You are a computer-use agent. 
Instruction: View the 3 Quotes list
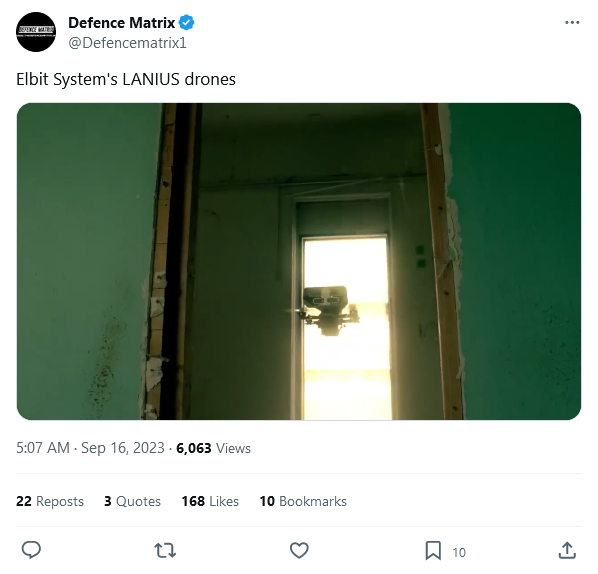(132, 501)
